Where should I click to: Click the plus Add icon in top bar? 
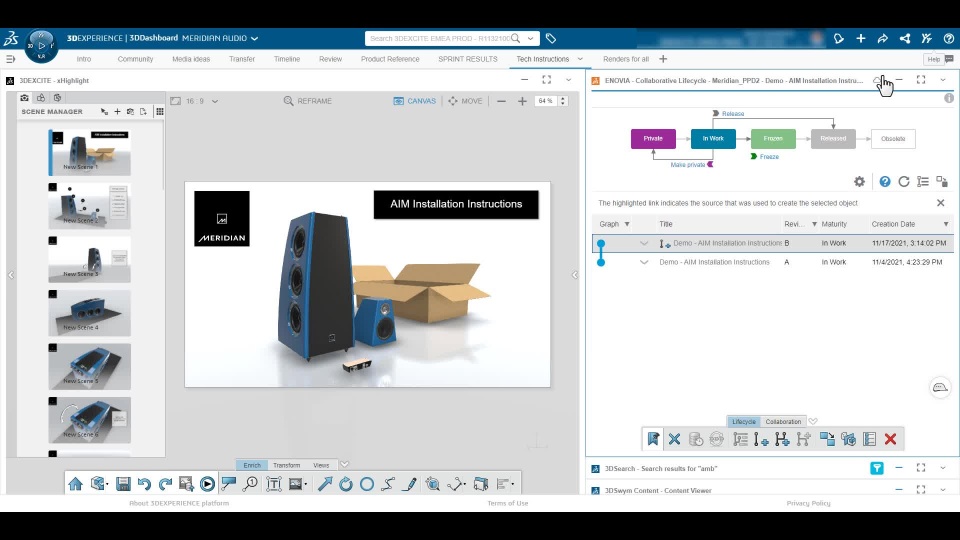861,39
